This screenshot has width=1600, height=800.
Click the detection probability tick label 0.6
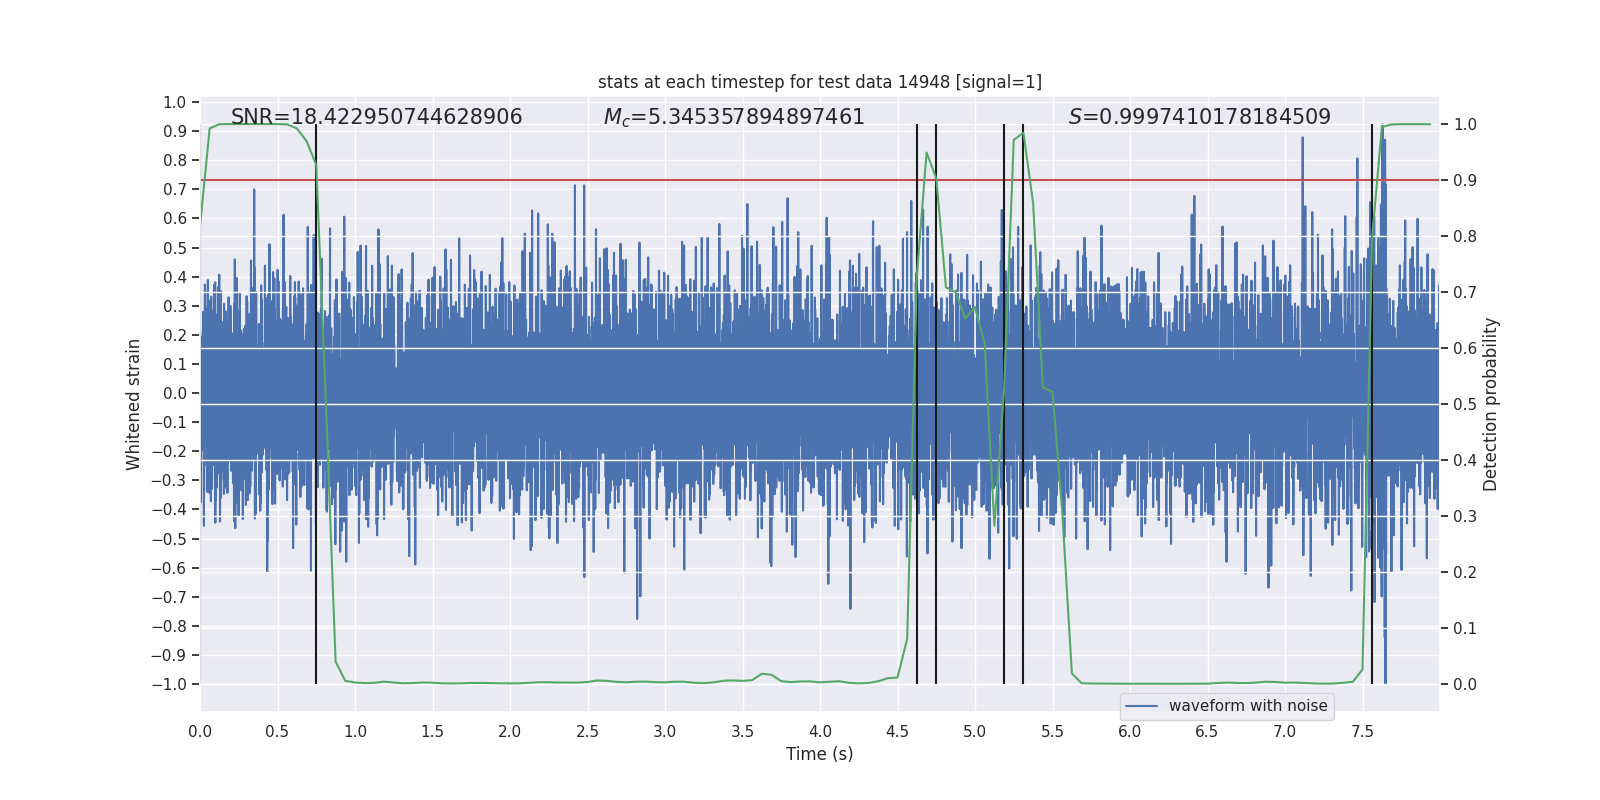click(1465, 349)
